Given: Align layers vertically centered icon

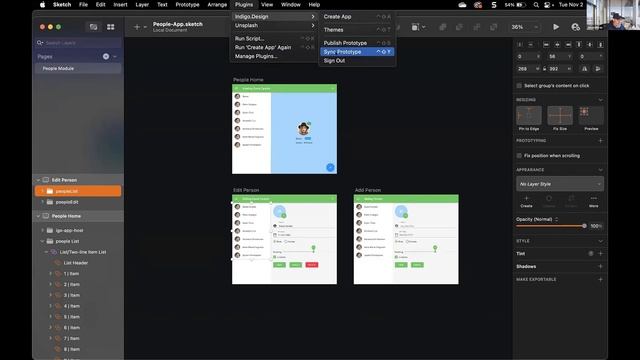Looking at the screenshot, I should (589, 44).
